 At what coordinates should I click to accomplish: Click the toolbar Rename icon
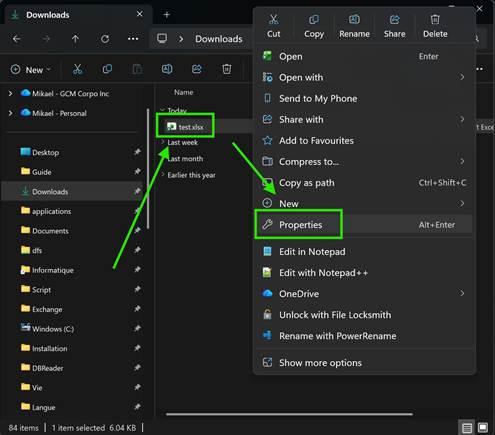click(167, 69)
